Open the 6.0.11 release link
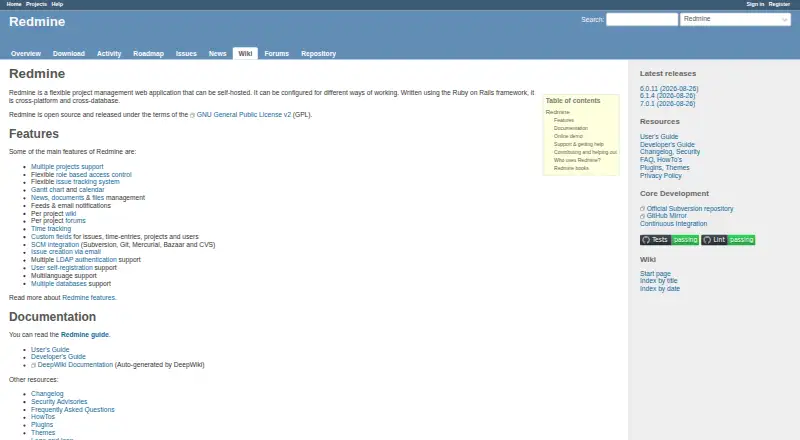Viewport: 800px width, 440px height. [x=669, y=89]
